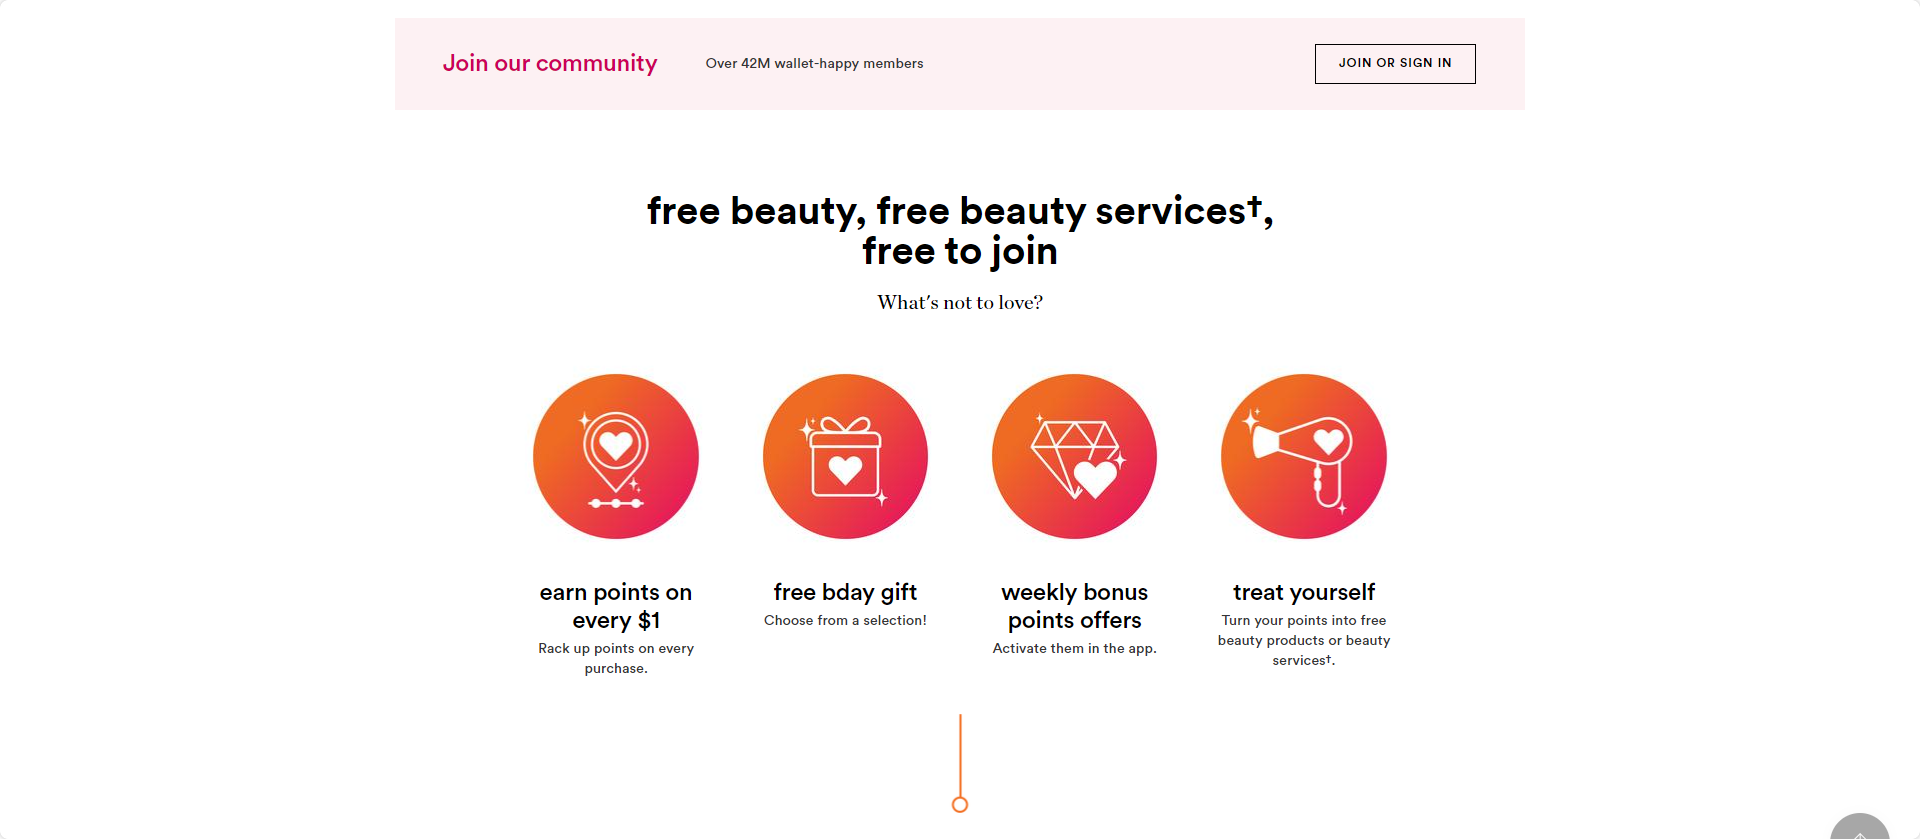Click 'Over 42M wallet-happy members' text

click(x=814, y=63)
